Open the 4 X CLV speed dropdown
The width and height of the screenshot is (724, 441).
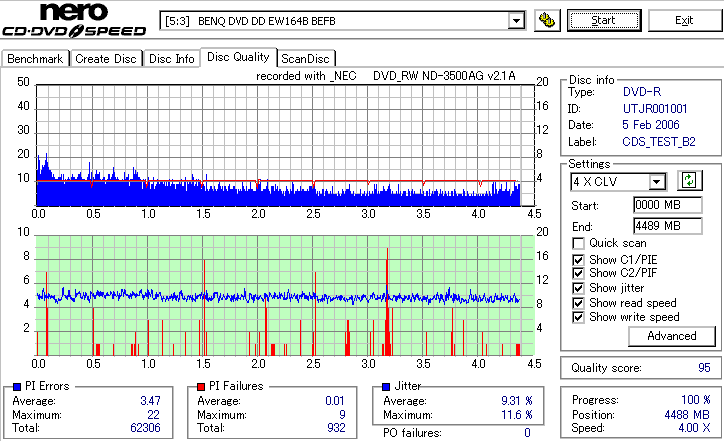click(x=656, y=181)
